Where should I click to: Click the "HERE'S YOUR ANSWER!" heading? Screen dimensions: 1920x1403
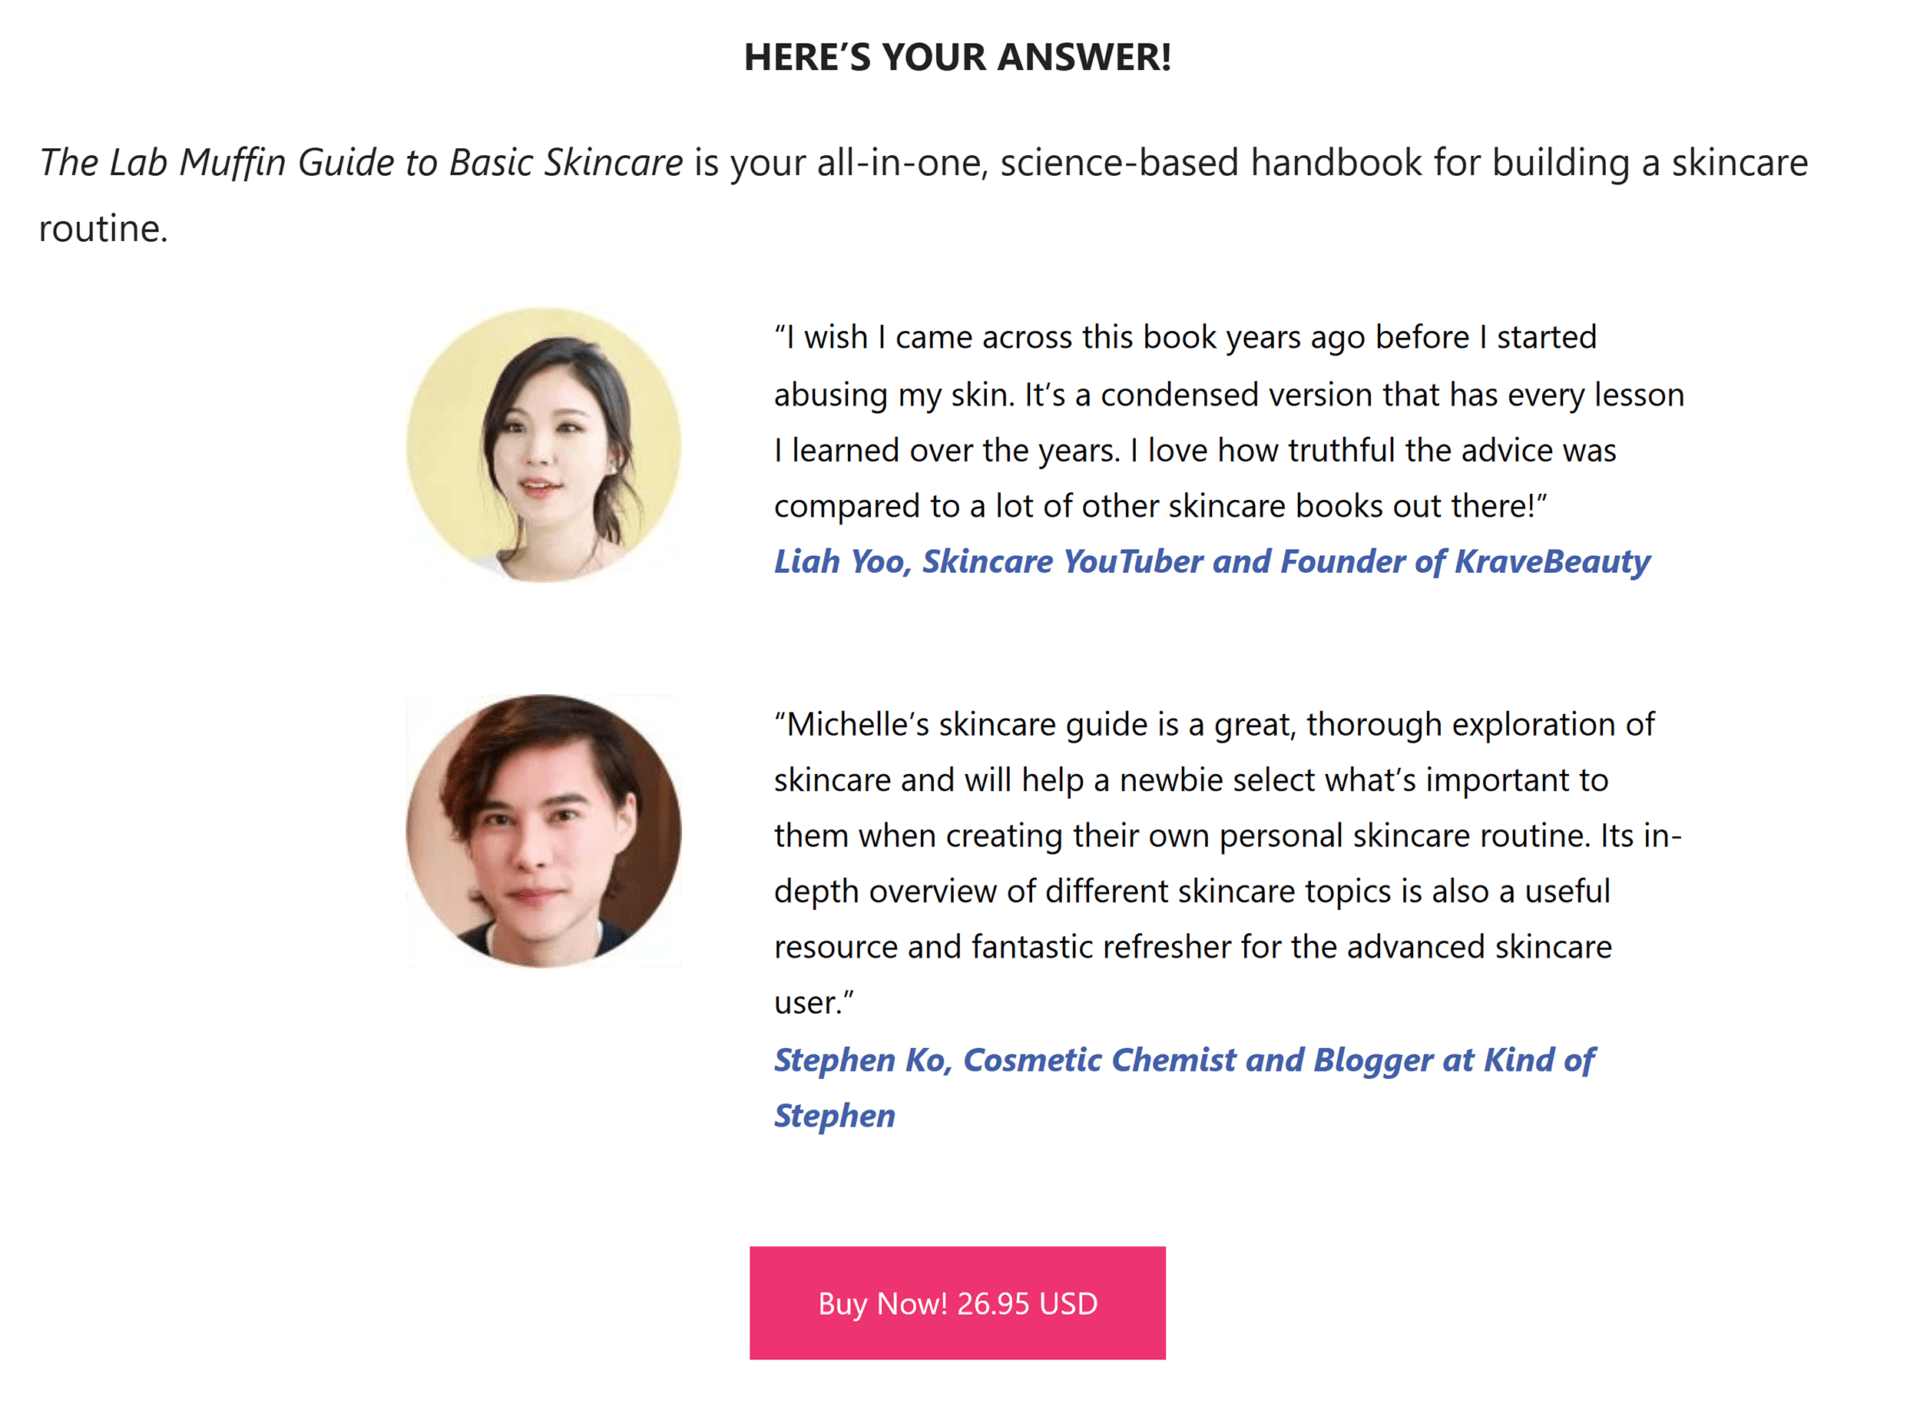coord(957,57)
